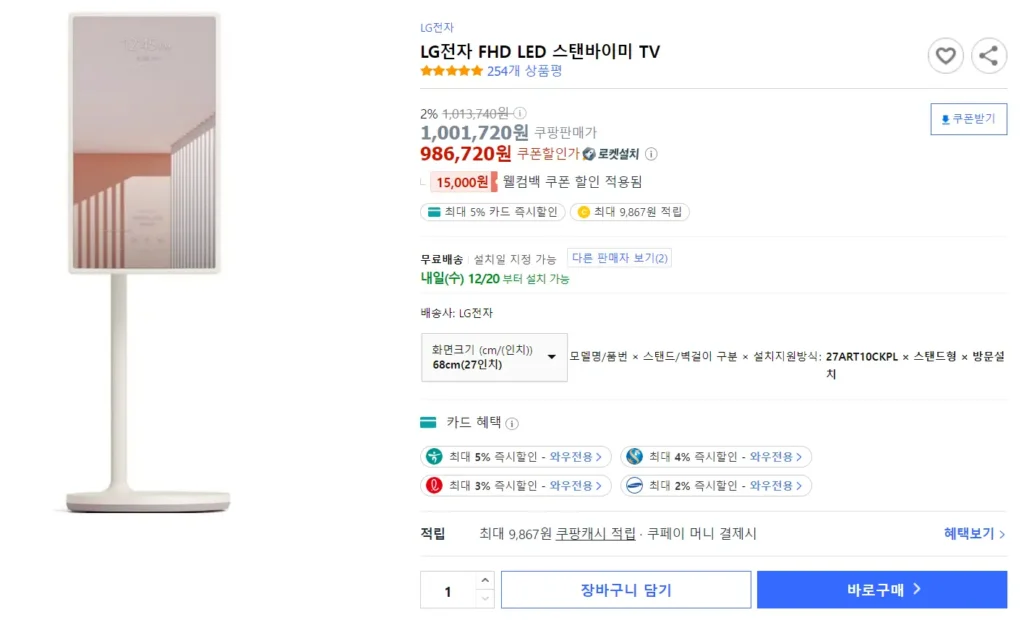Click info icon beside original price 1,013,740원

(519, 113)
